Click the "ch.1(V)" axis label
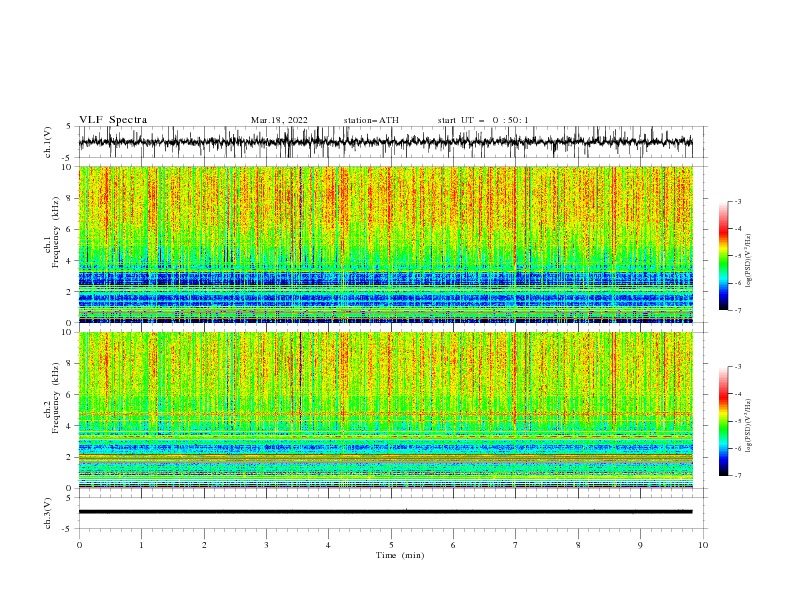This screenshot has height=612, width=792. [48, 142]
